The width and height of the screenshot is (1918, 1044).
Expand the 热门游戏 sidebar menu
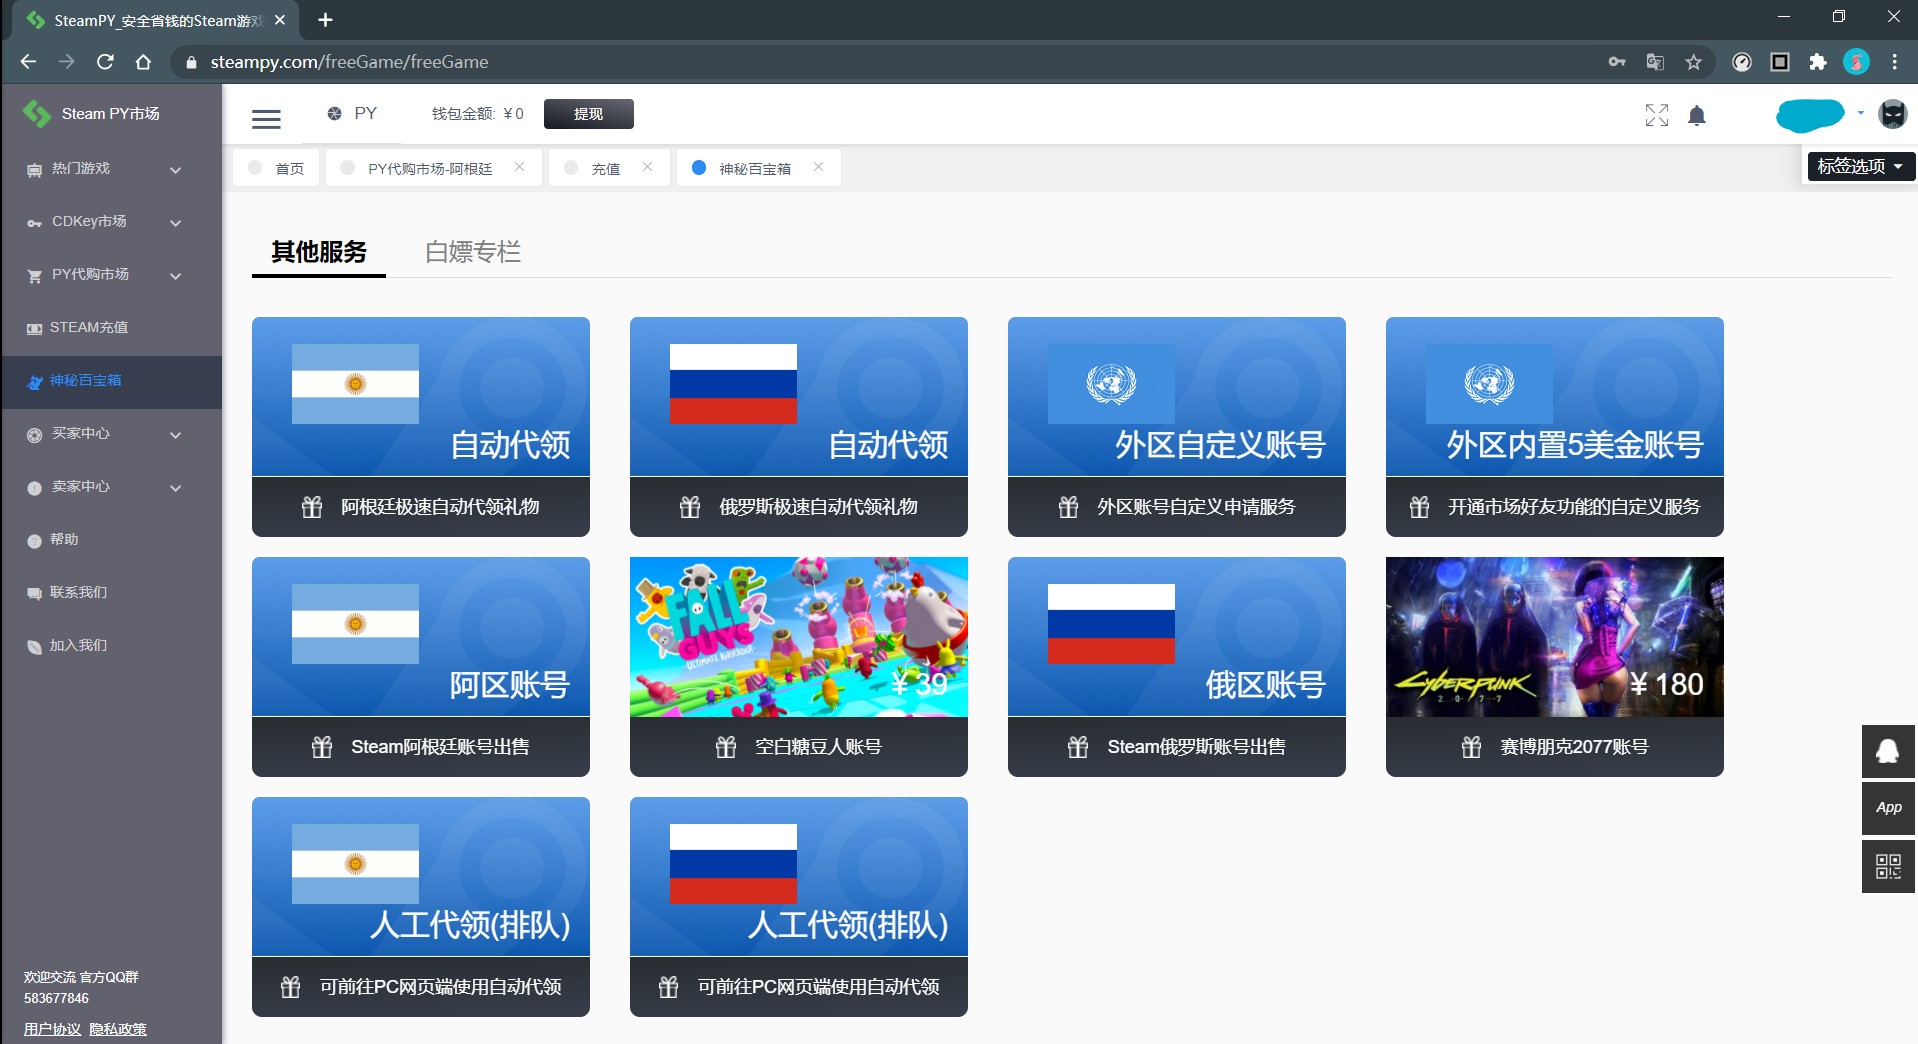(112, 169)
